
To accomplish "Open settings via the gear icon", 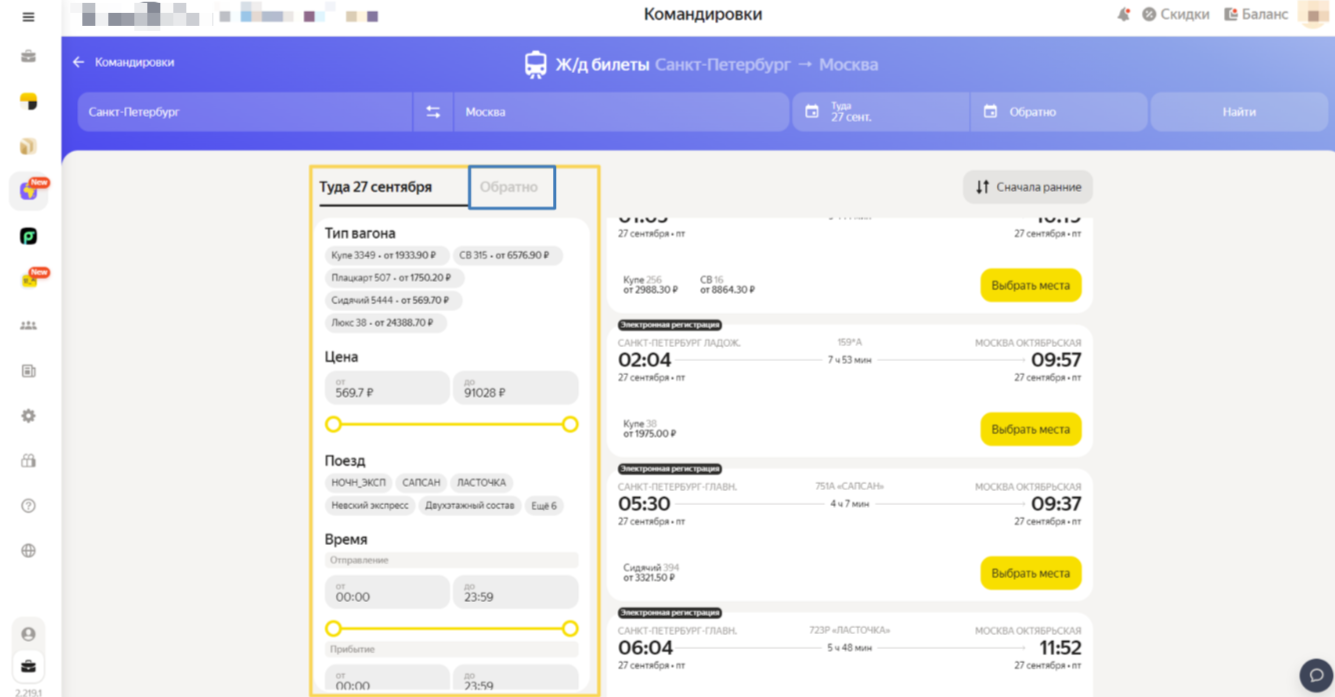I will (x=28, y=416).
